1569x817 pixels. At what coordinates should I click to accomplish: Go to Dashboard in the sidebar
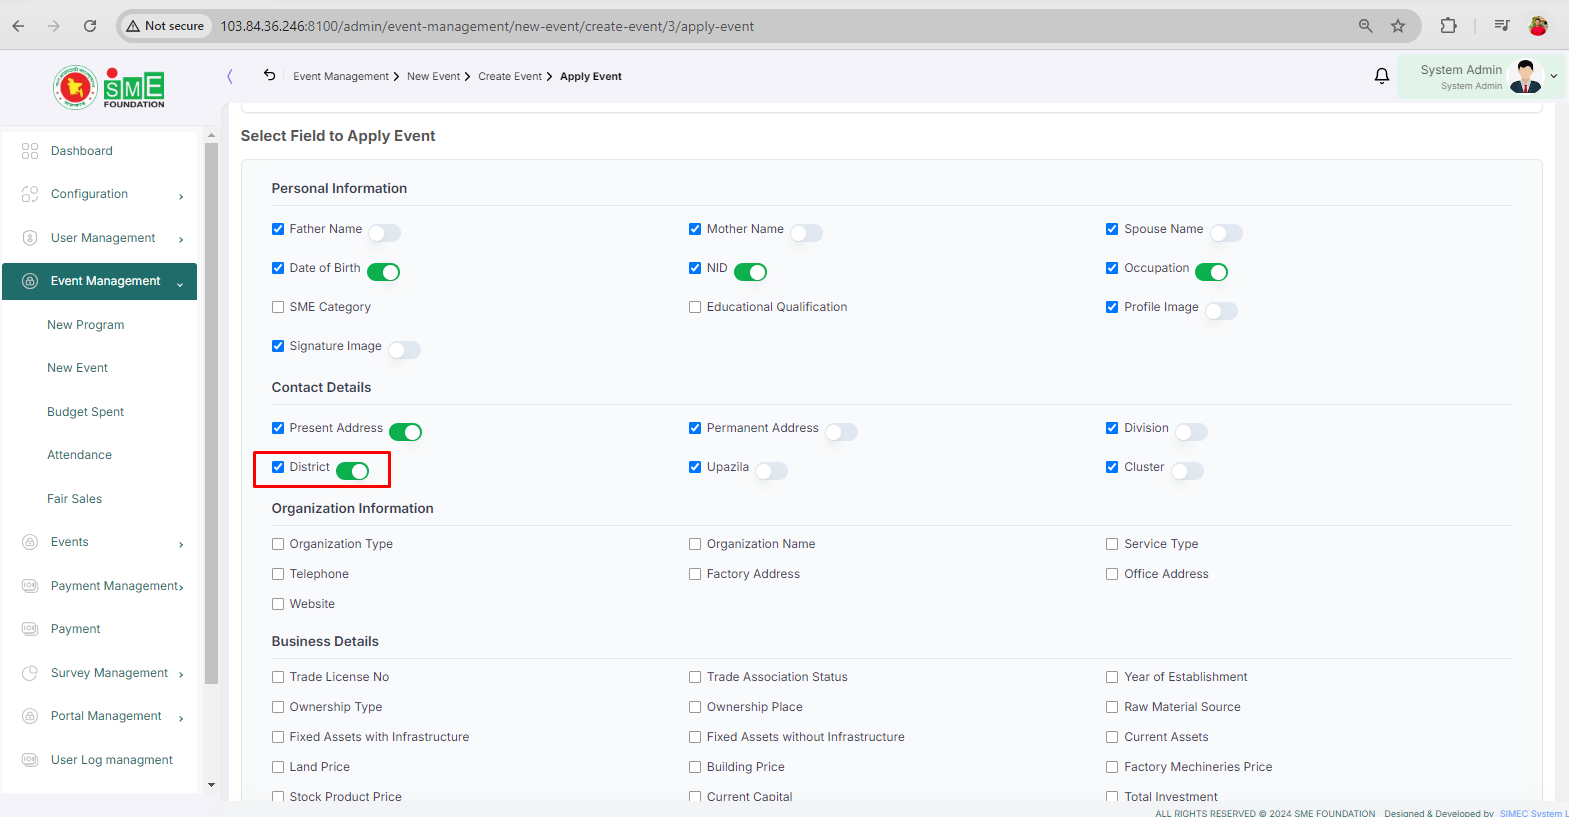[82, 151]
